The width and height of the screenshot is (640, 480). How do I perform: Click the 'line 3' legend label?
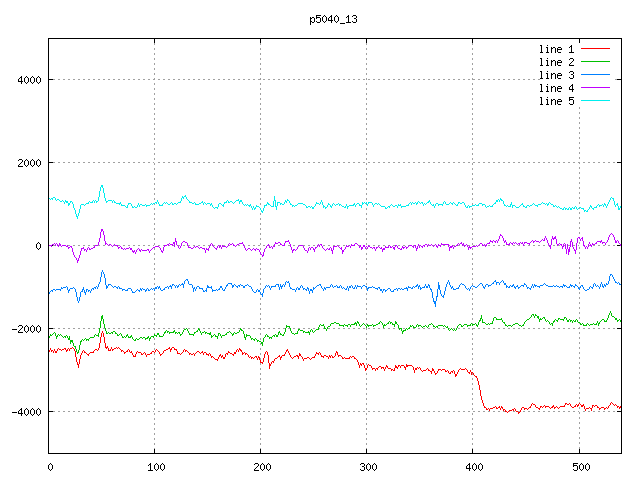point(556,75)
